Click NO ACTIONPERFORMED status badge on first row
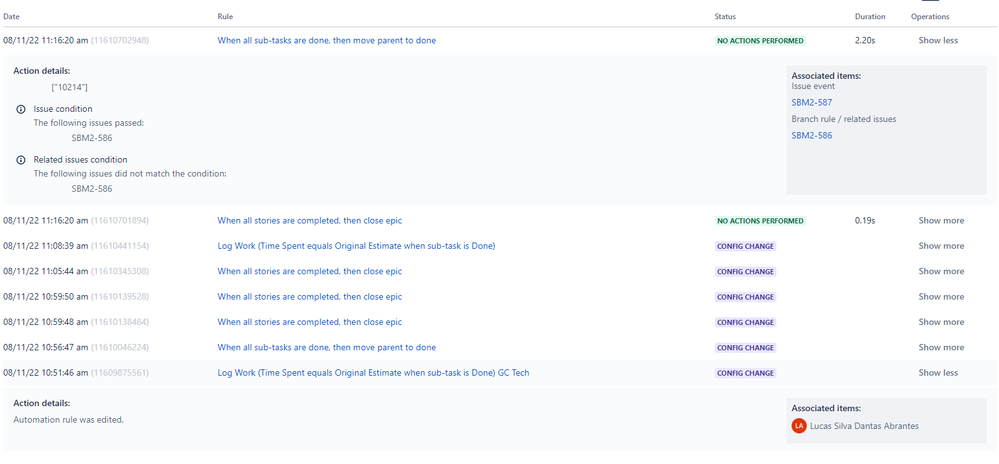The height and width of the screenshot is (464, 999). pos(760,40)
